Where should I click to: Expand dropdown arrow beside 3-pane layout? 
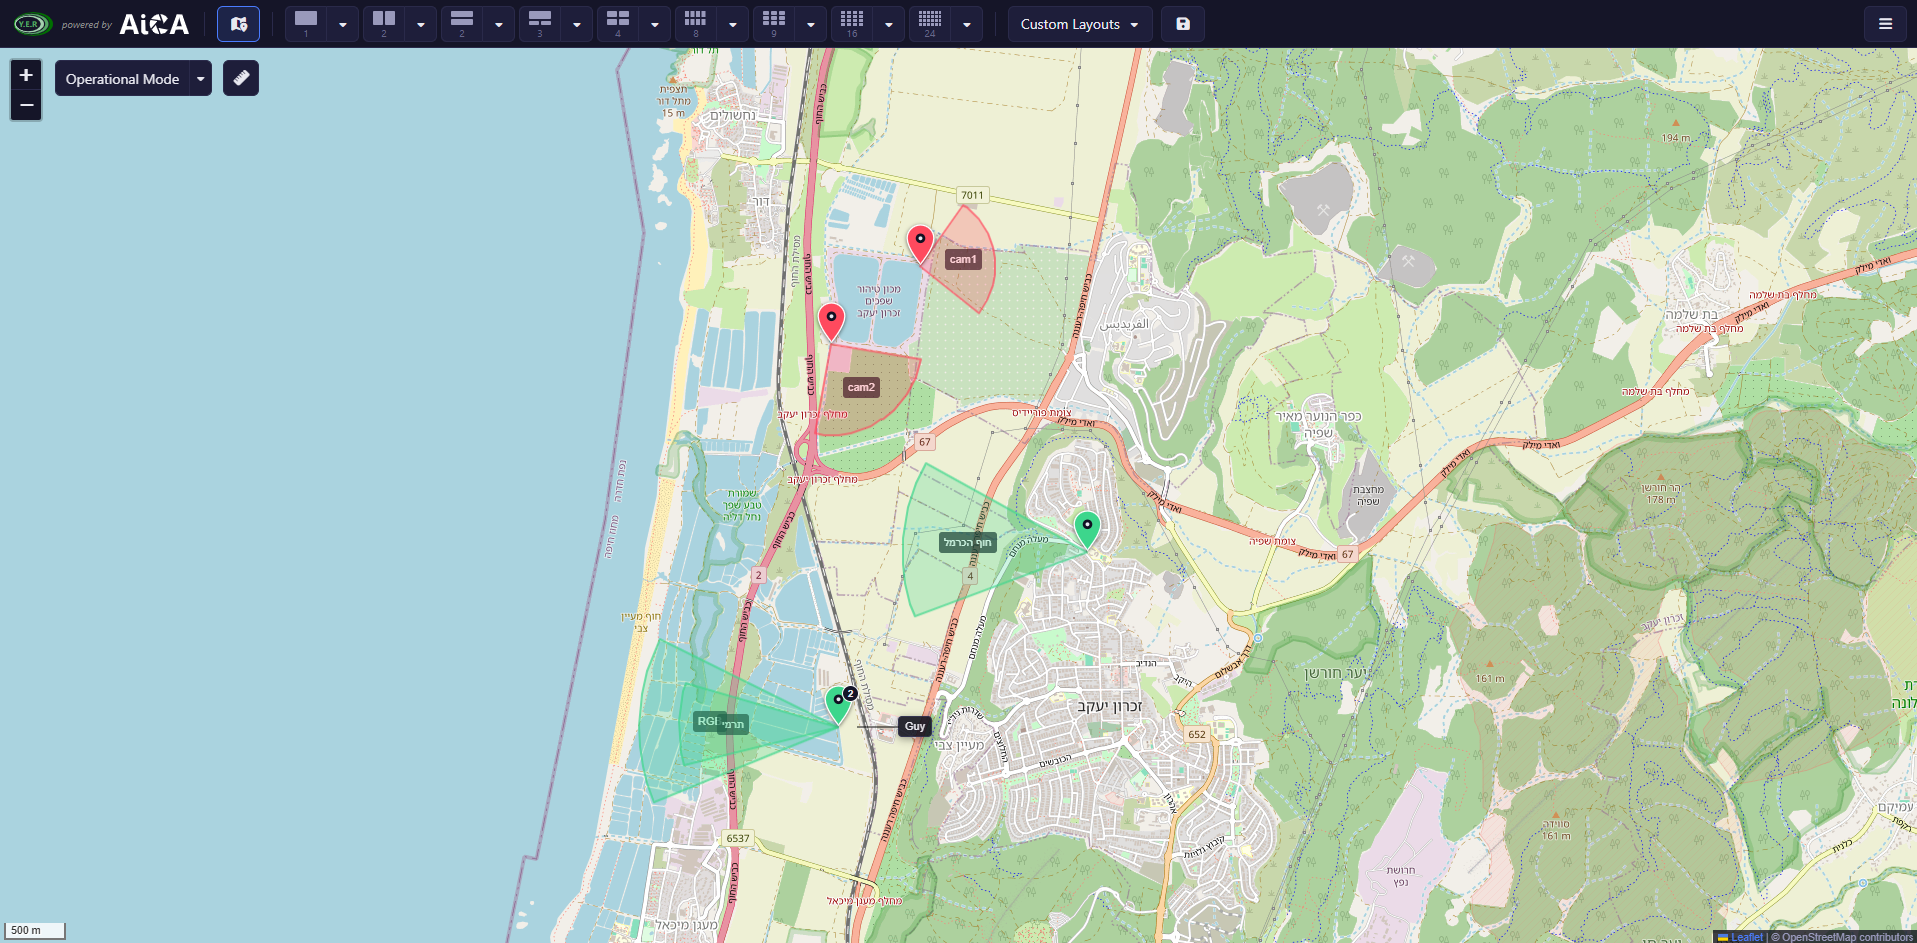coord(577,24)
